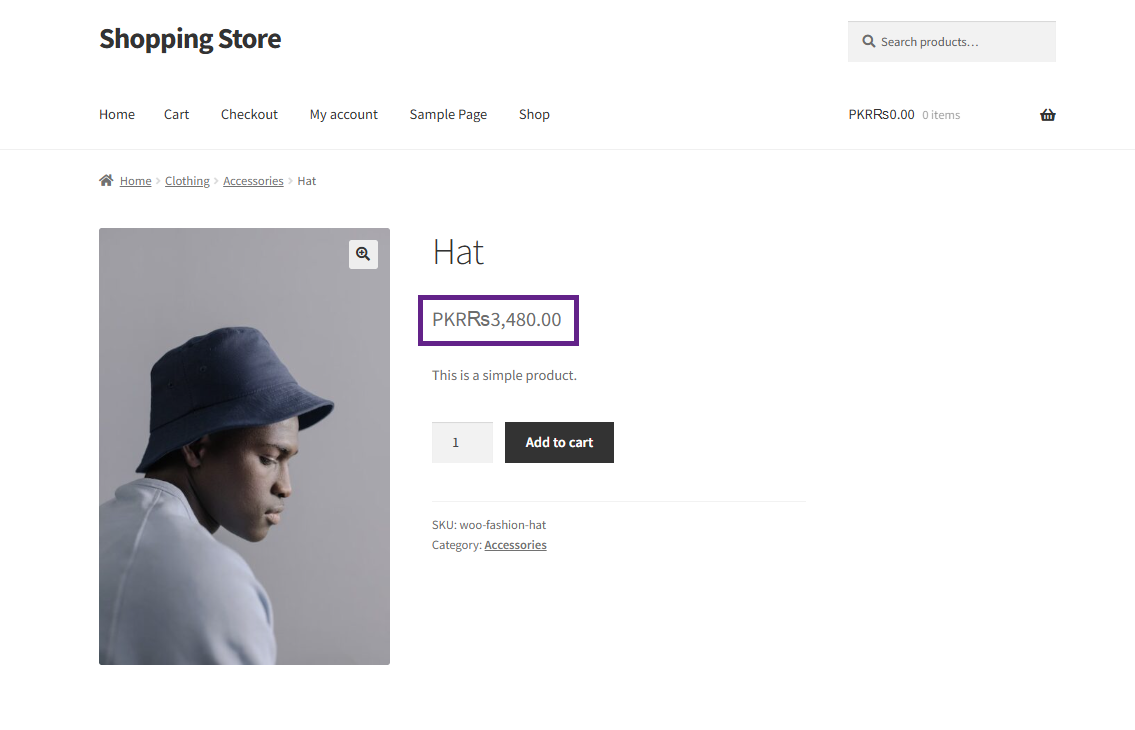1135x730 pixels.
Task: Click the Add to cart button
Action: (x=559, y=442)
